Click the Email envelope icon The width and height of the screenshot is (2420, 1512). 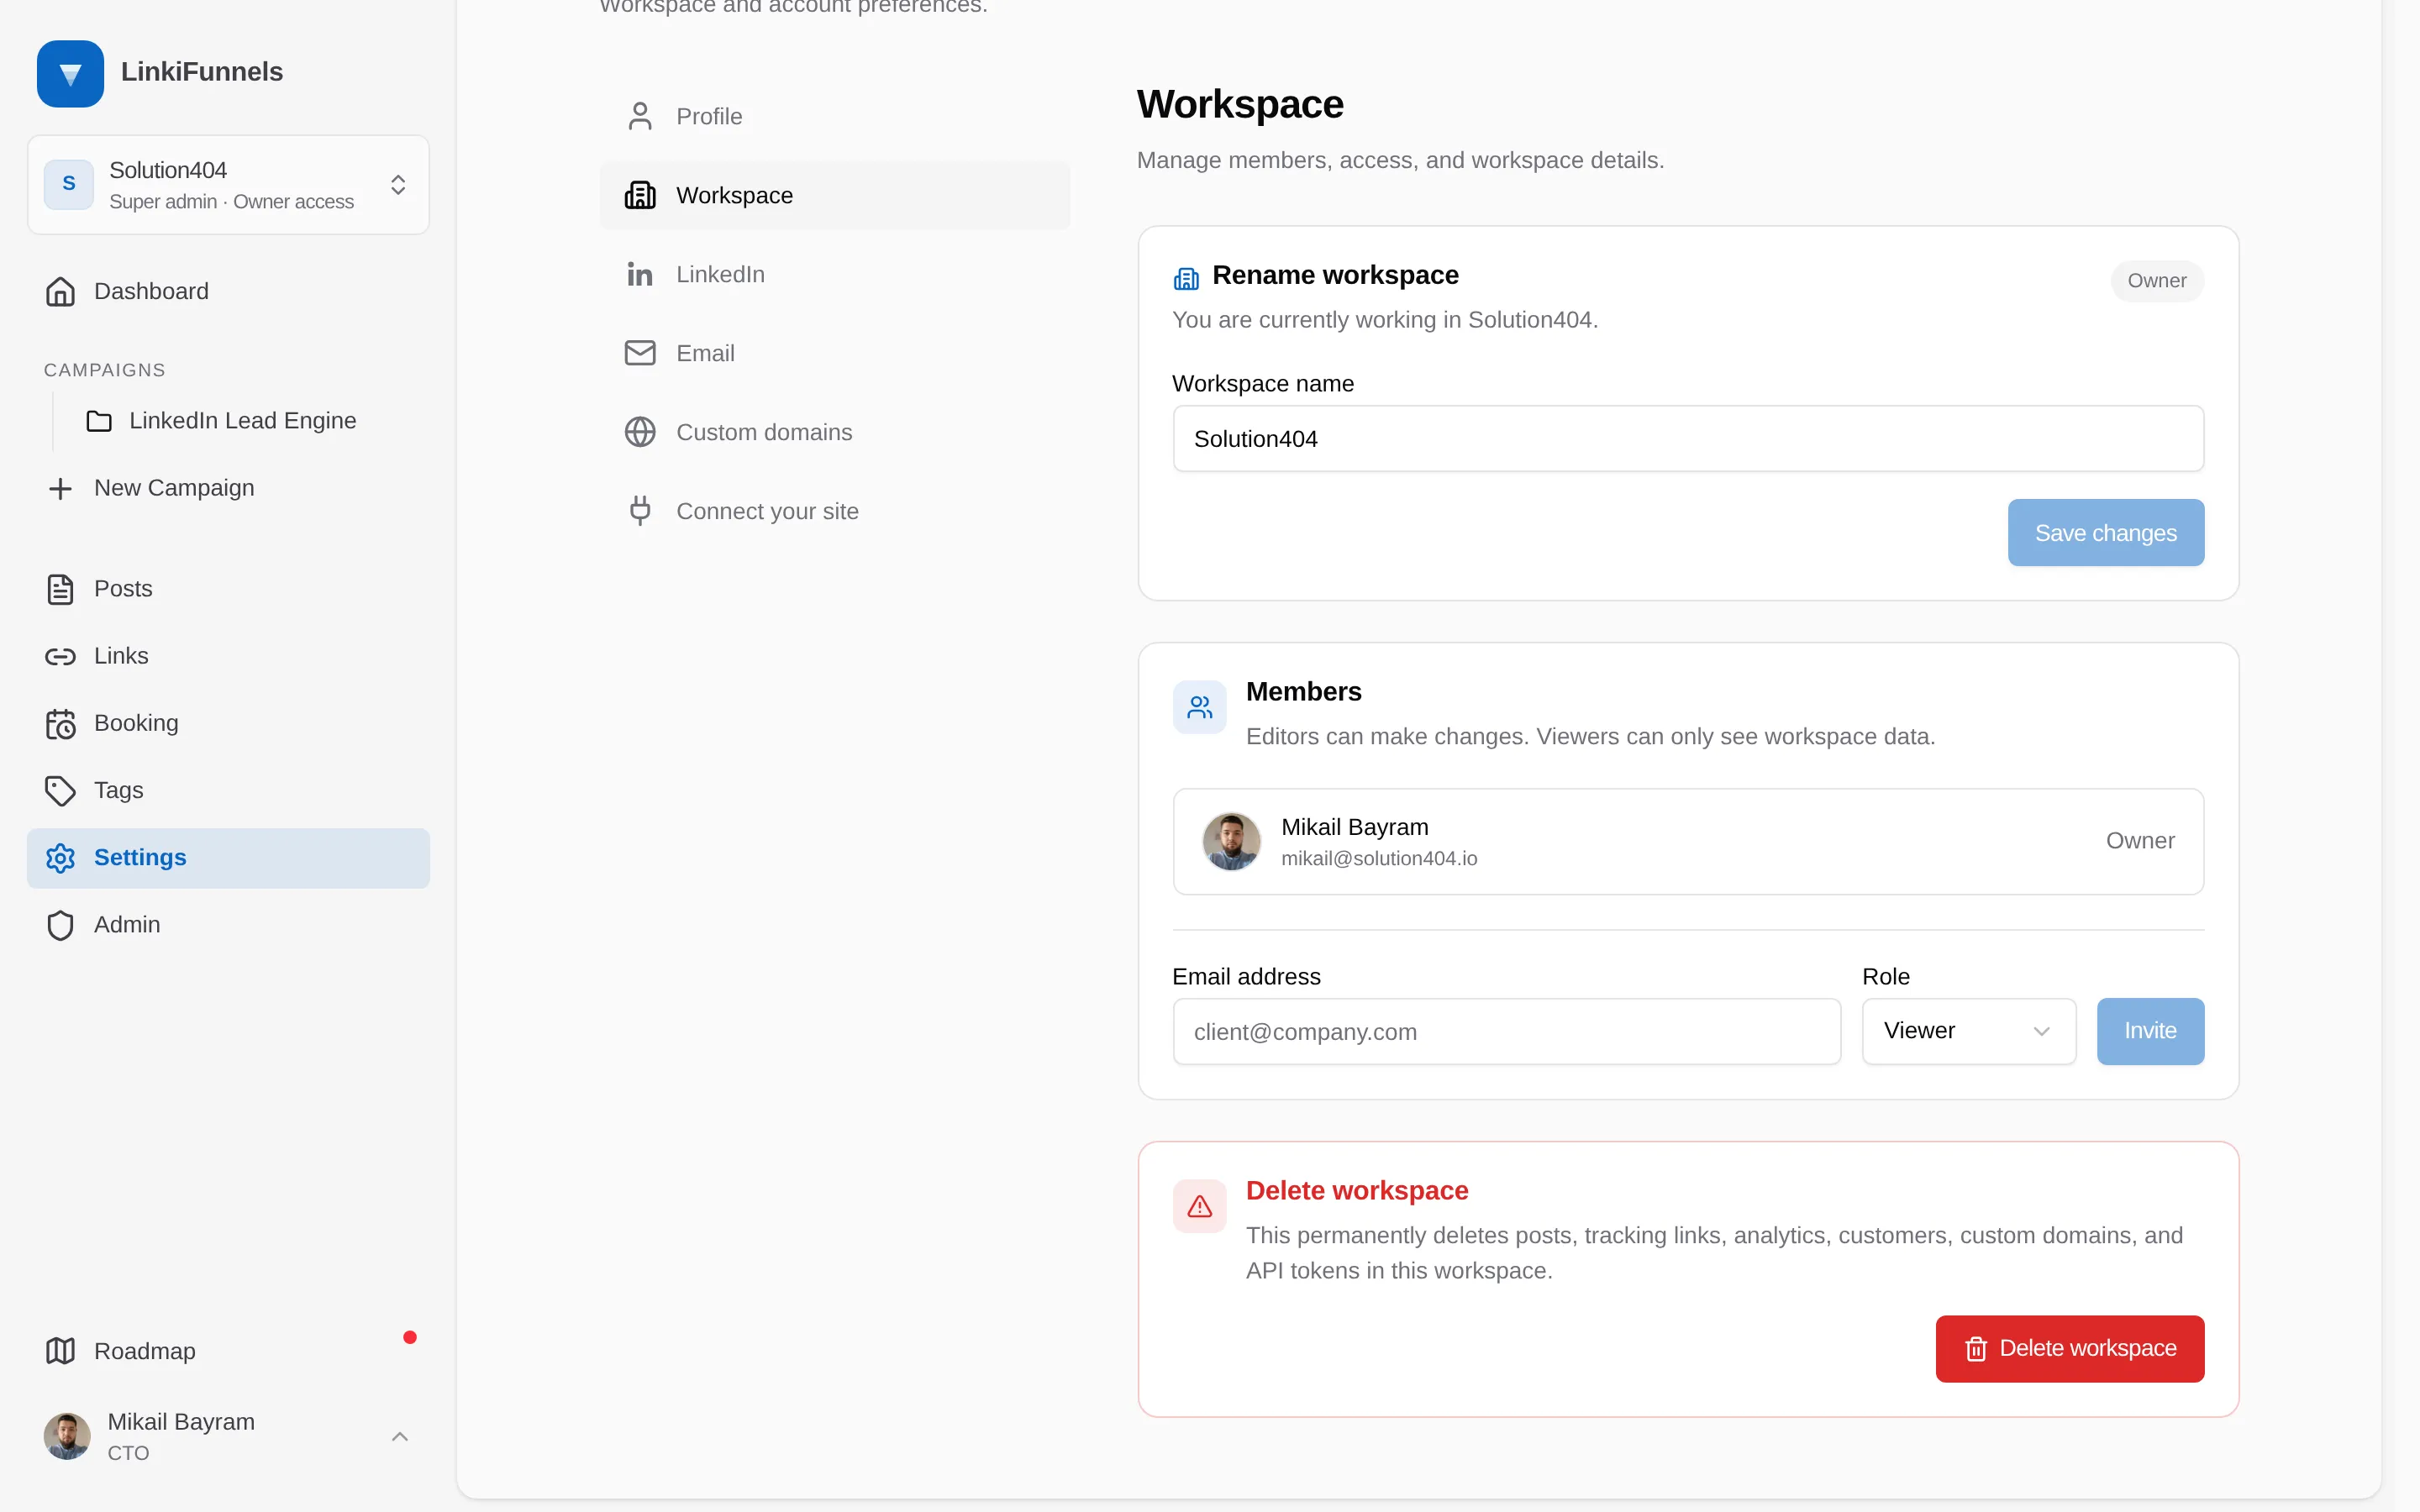click(x=640, y=353)
